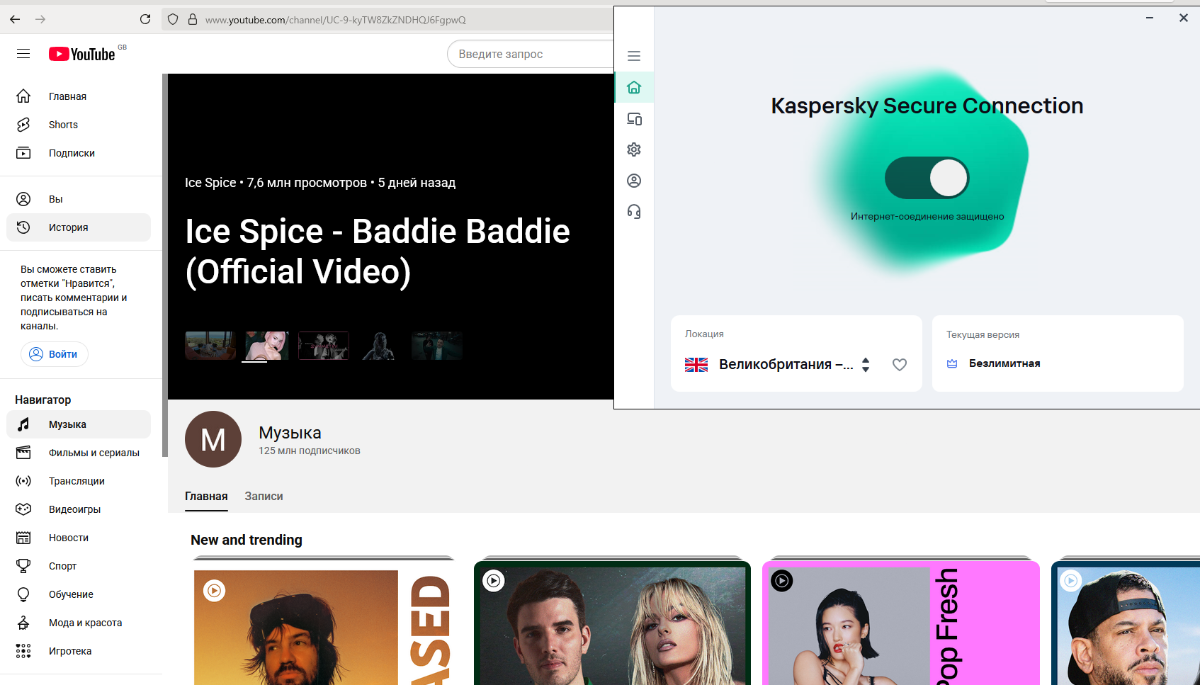Open the Вы section
Image resolution: width=1200 pixels, height=685 pixels.
click(x=78, y=199)
